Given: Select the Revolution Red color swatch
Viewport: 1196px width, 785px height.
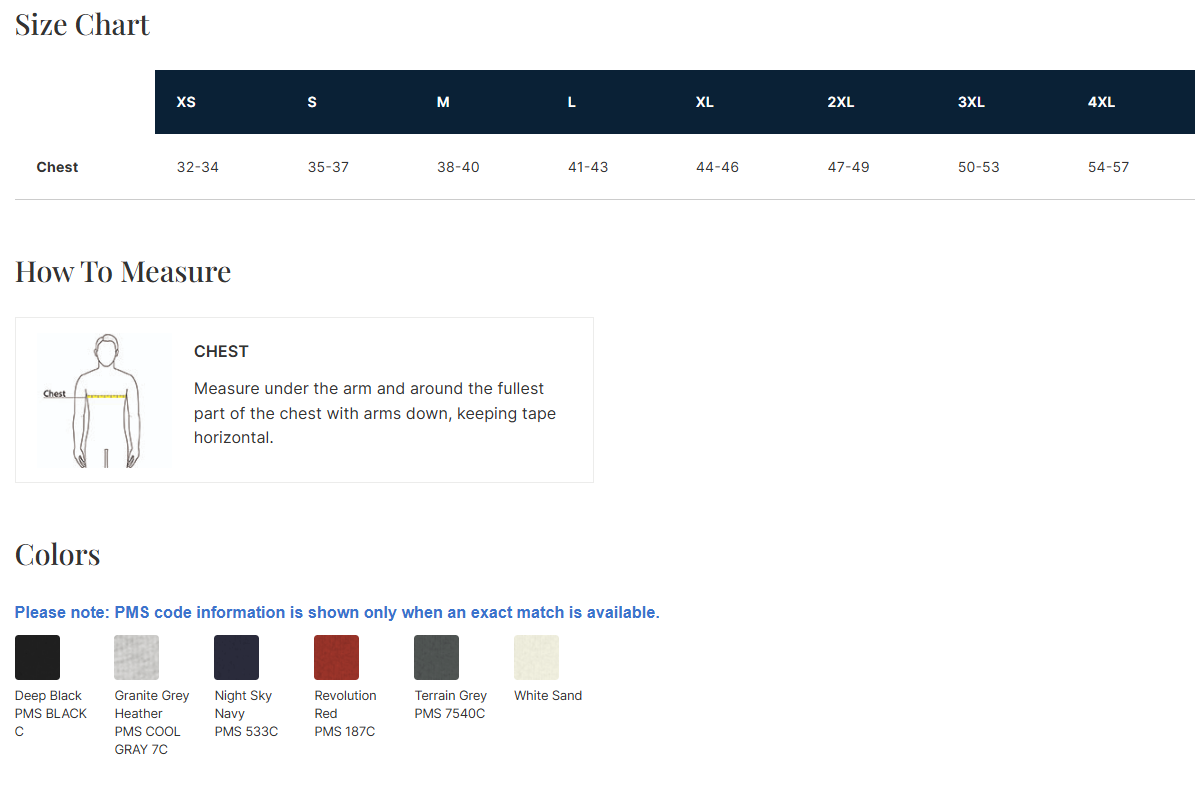Looking at the screenshot, I should [336, 657].
